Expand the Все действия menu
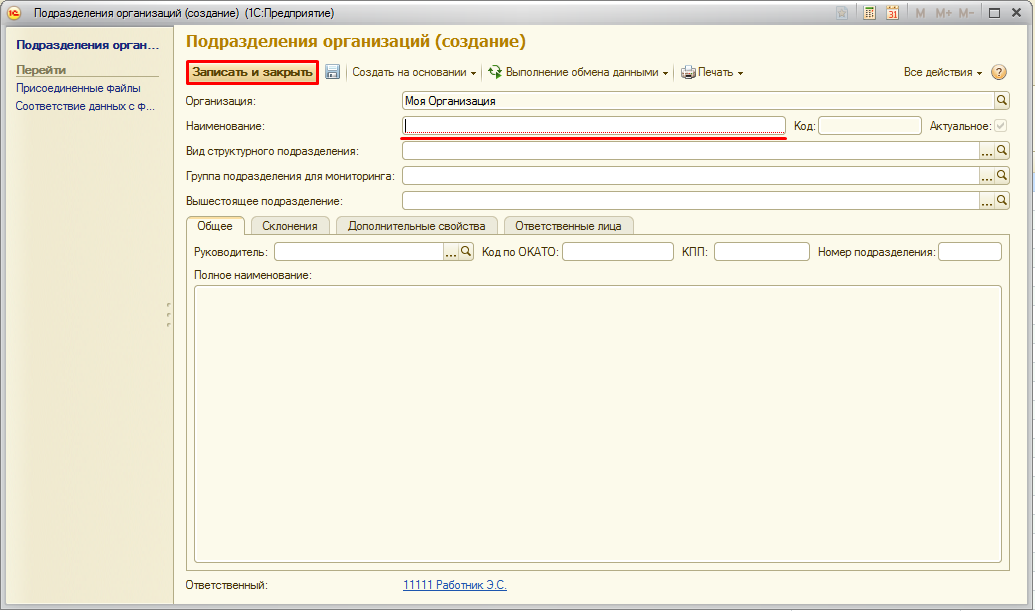The width and height of the screenshot is (1035, 611). pos(942,72)
